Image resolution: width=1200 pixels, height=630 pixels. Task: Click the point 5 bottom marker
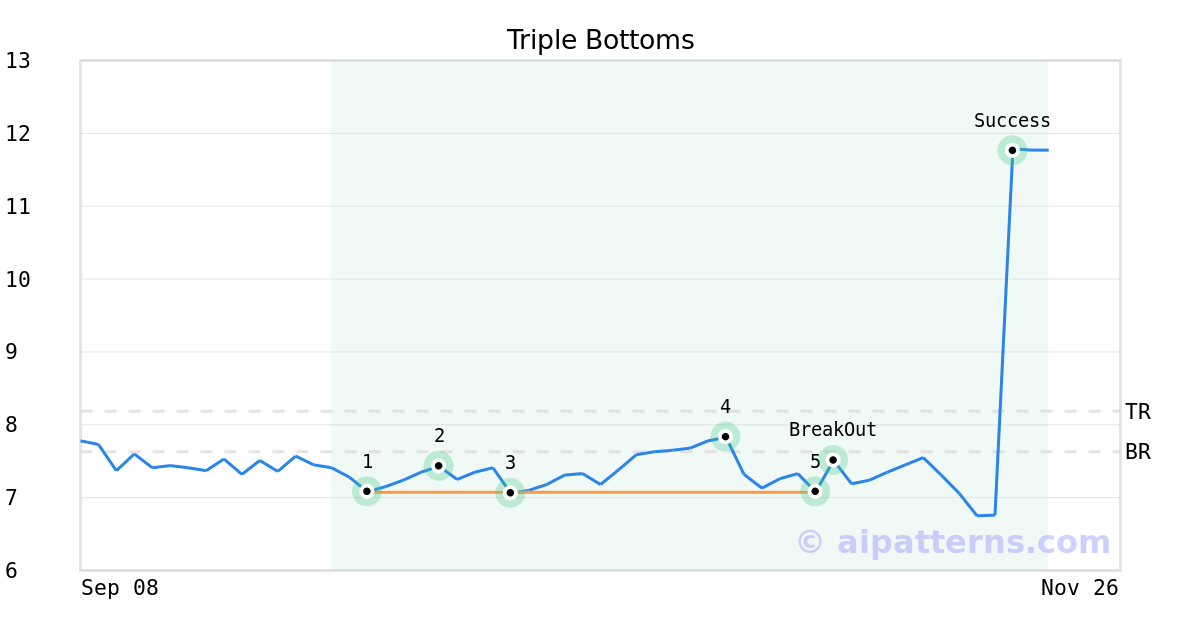[x=815, y=491]
